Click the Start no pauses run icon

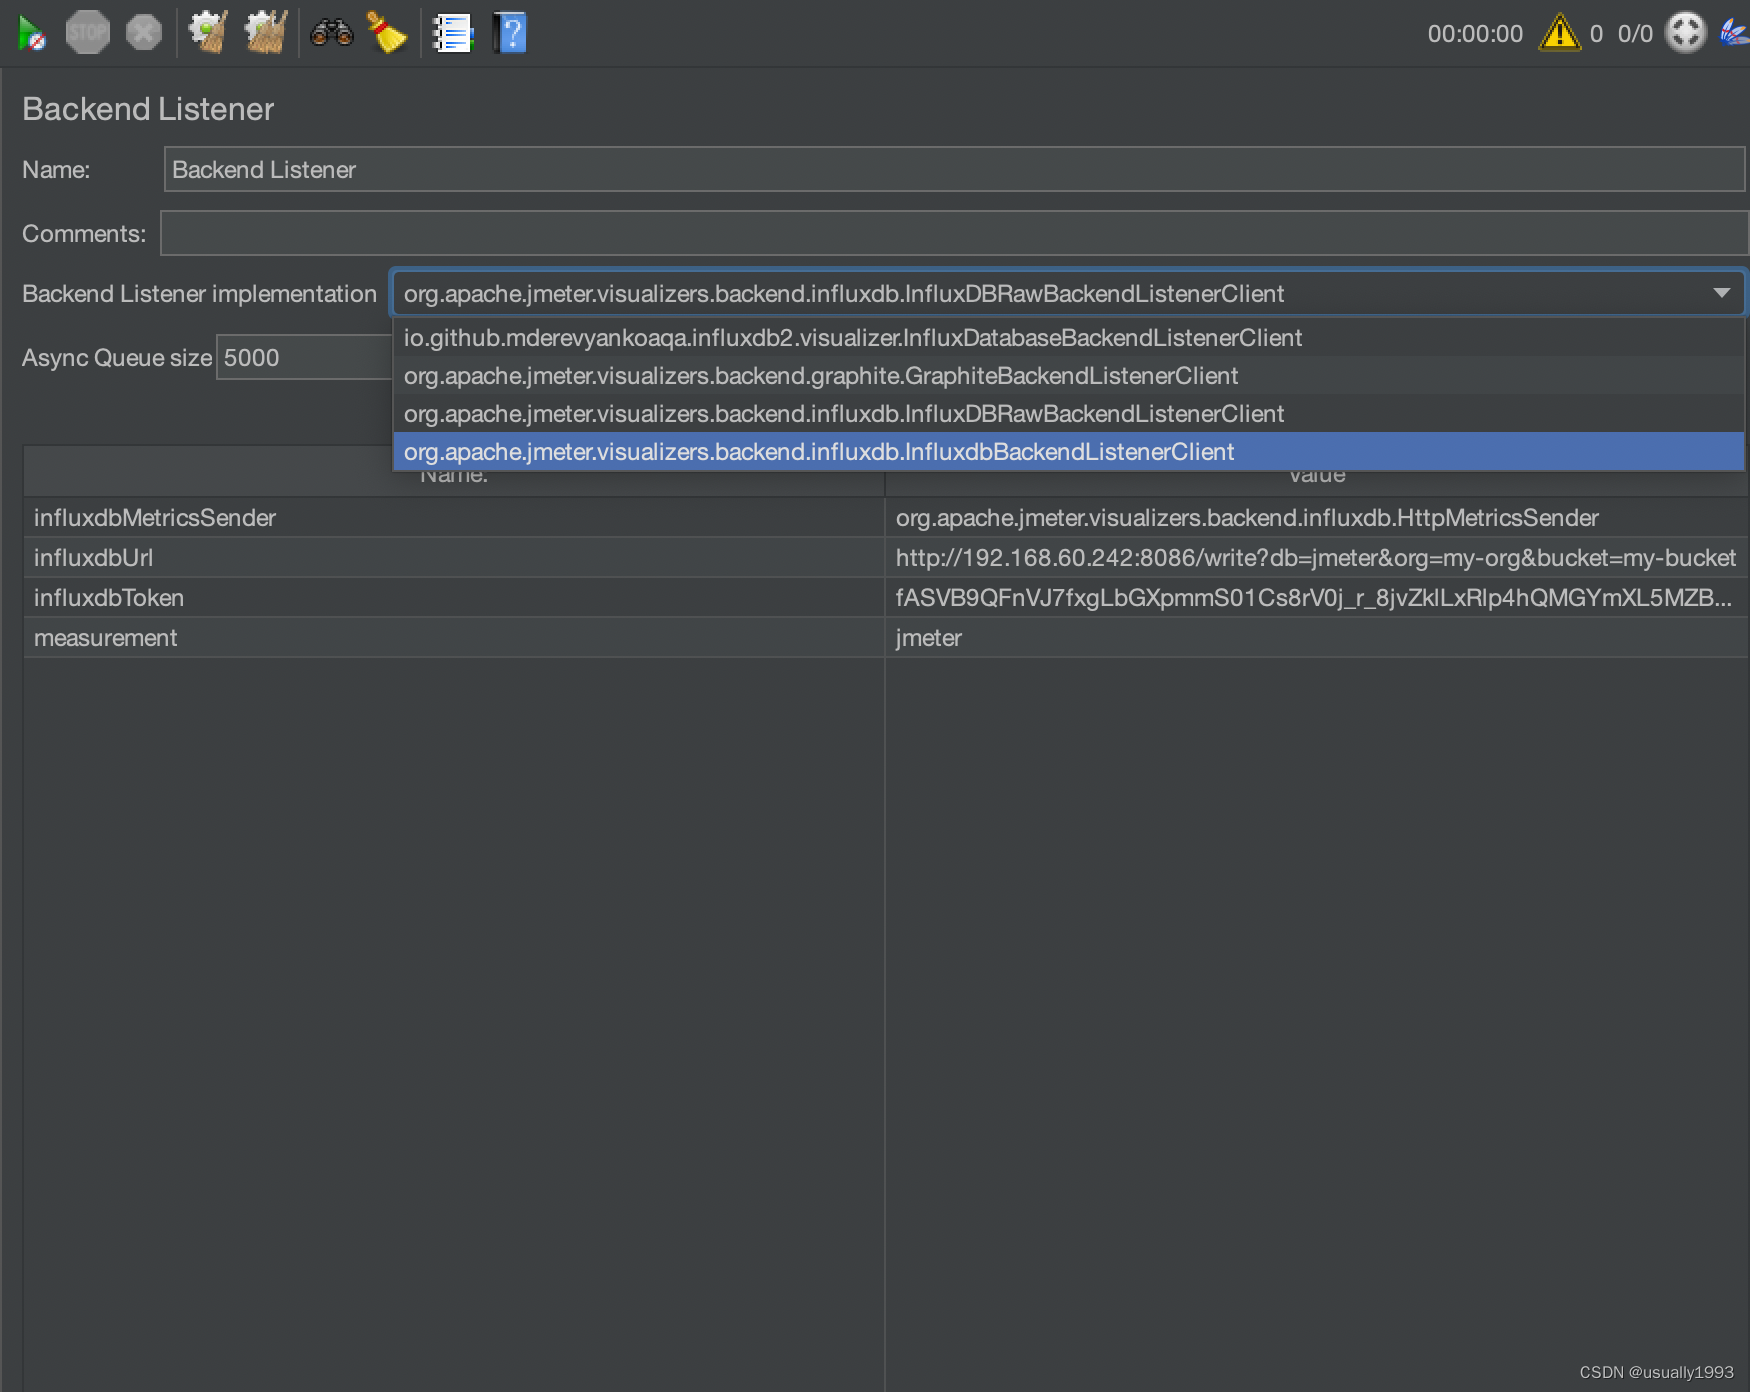(31, 34)
